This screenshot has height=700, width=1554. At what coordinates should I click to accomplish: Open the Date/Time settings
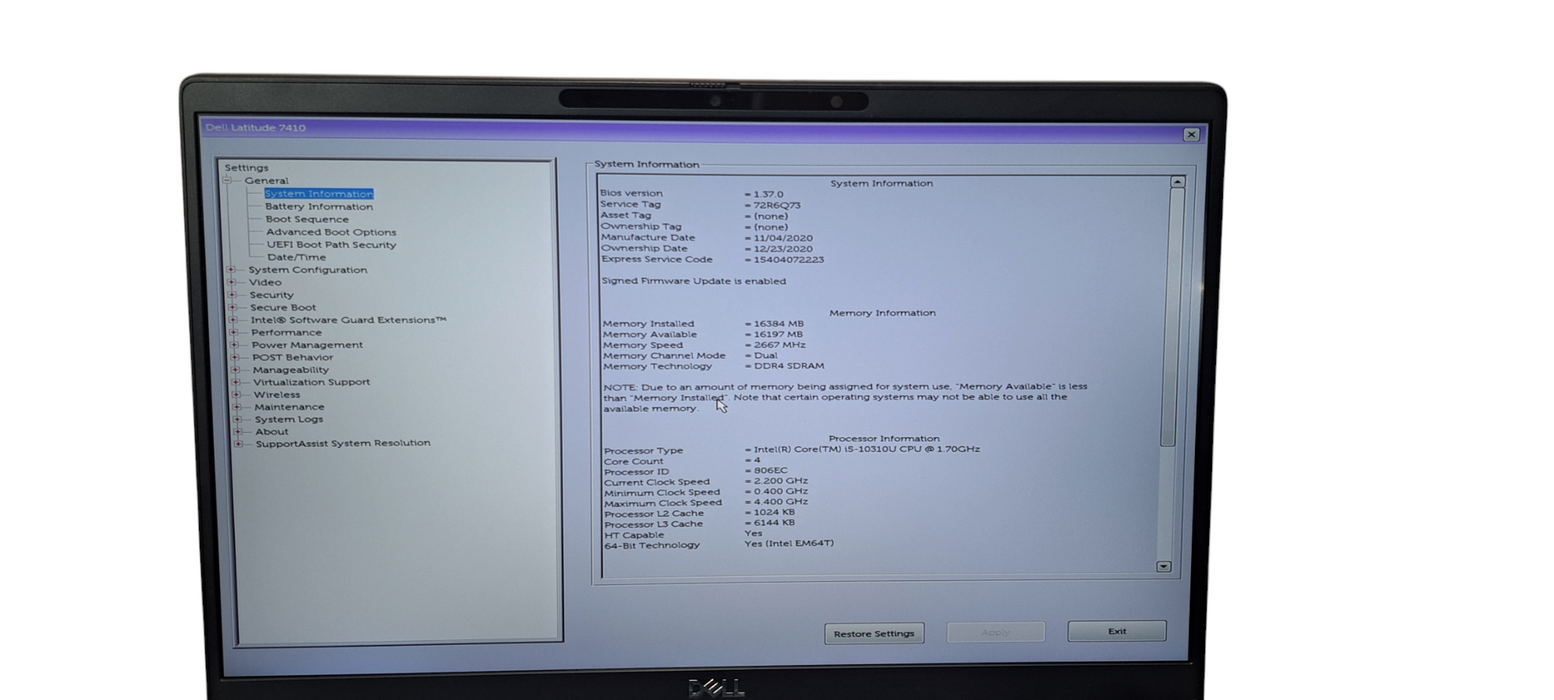297,257
